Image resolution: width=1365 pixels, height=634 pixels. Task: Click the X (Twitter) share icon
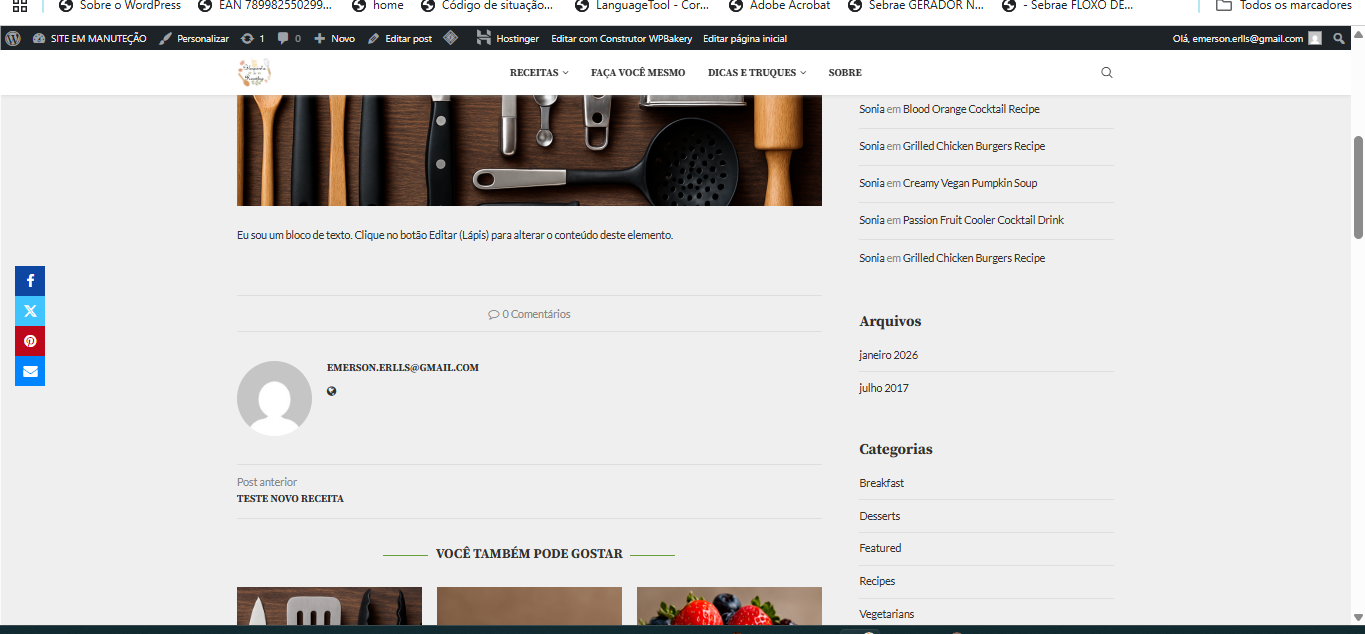pyautogui.click(x=30, y=311)
